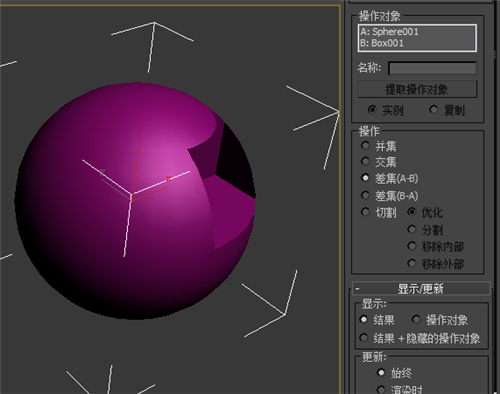Set update mode to 渲染时
This screenshot has width=500, height=394.
[381, 389]
